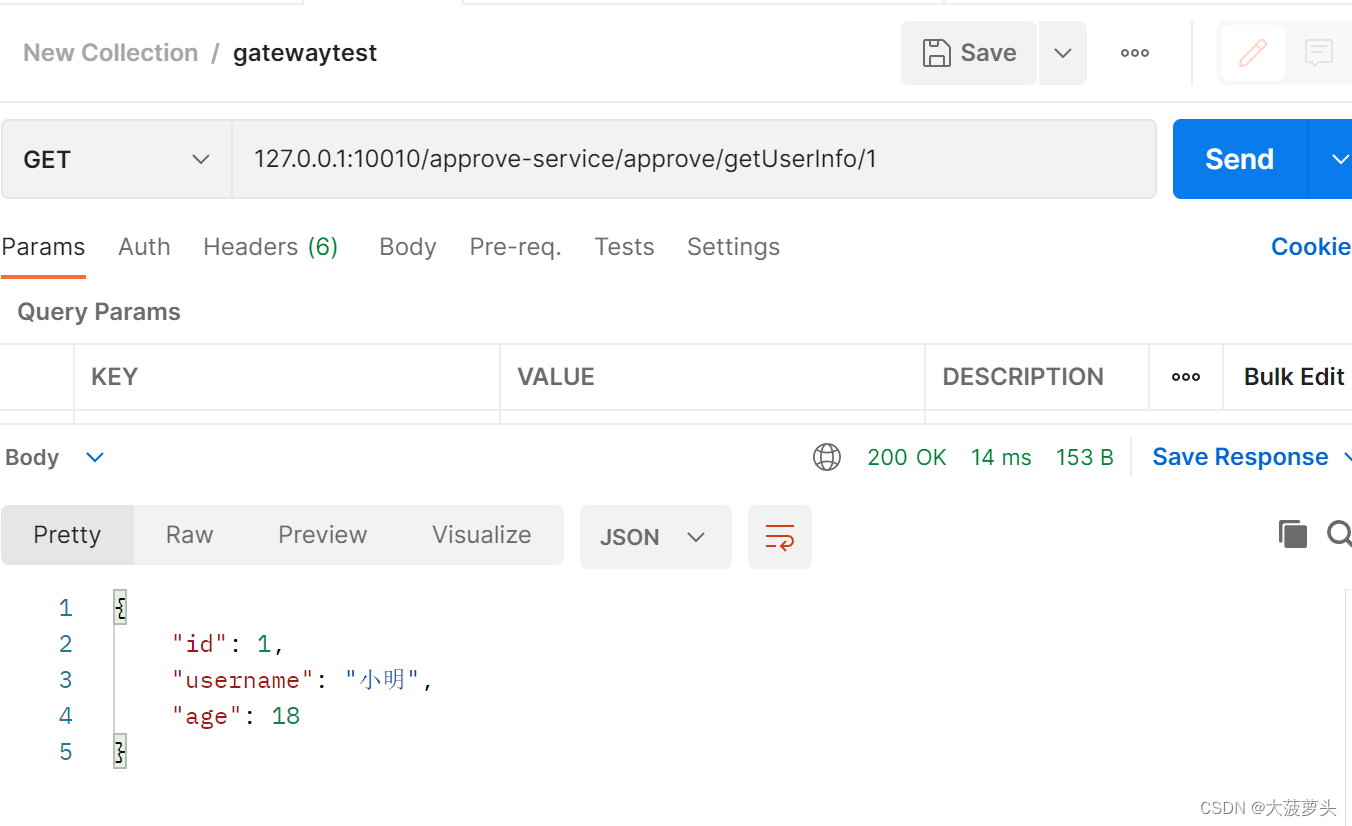Search the response with the magnifier icon

click(1339, 534)
